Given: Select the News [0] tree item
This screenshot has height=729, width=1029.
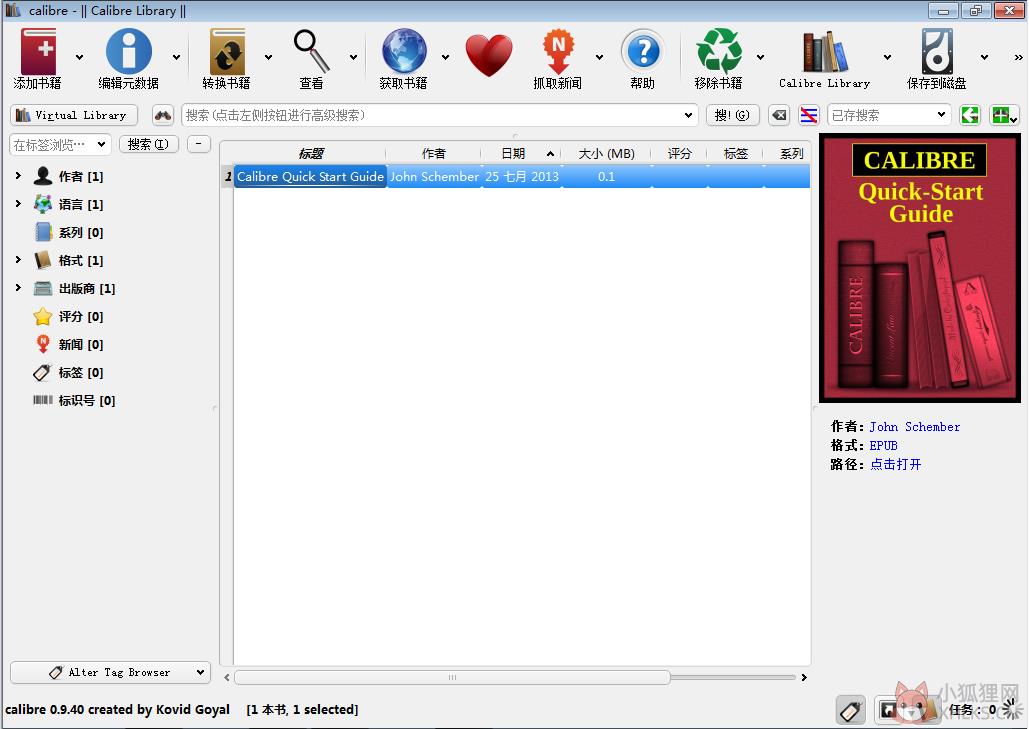Looking at the screenshot, I should click(68, 344).
